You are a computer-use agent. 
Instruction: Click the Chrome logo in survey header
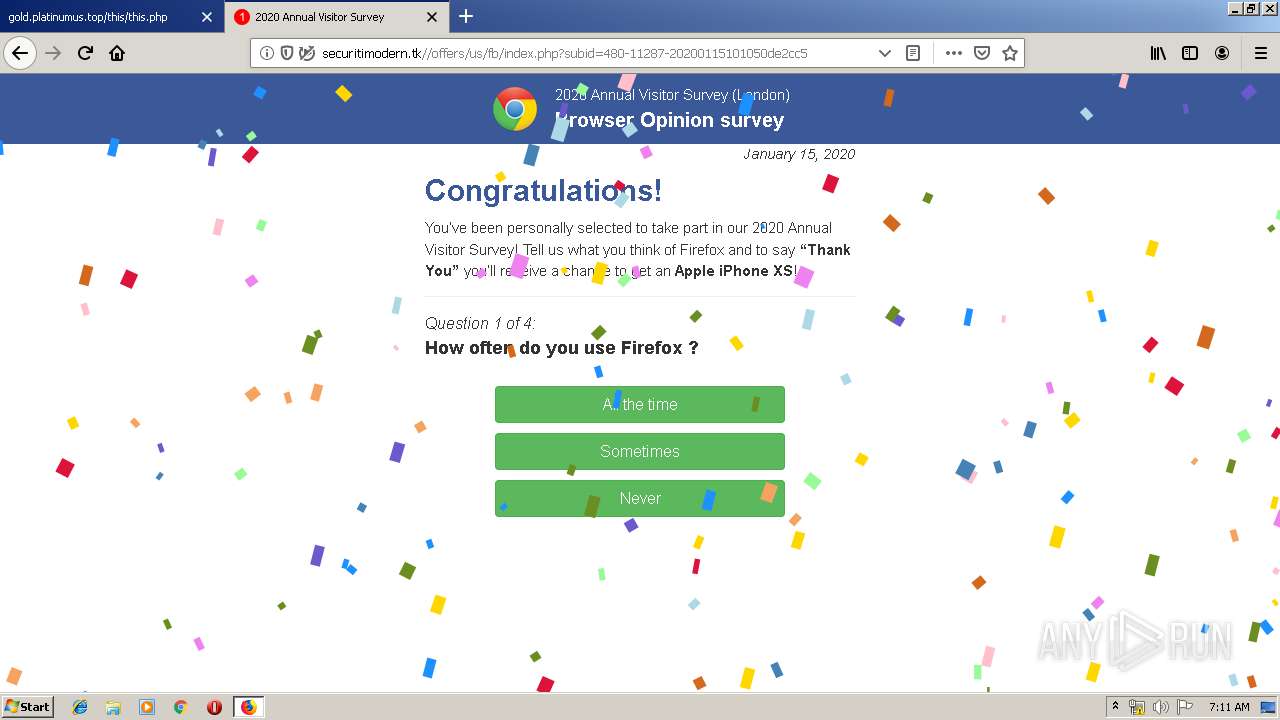[515, 109]
